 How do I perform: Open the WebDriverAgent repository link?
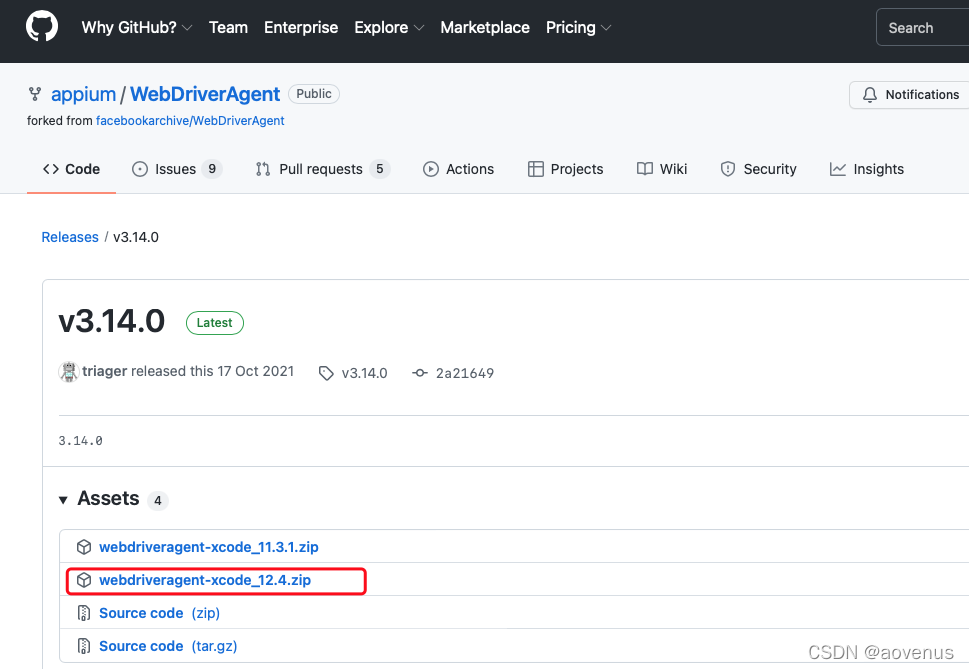point(205,95)
